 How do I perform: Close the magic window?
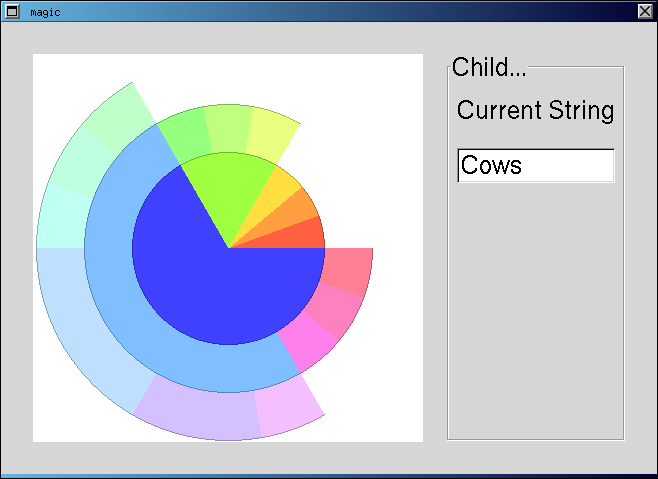click(x=645, y=11)
